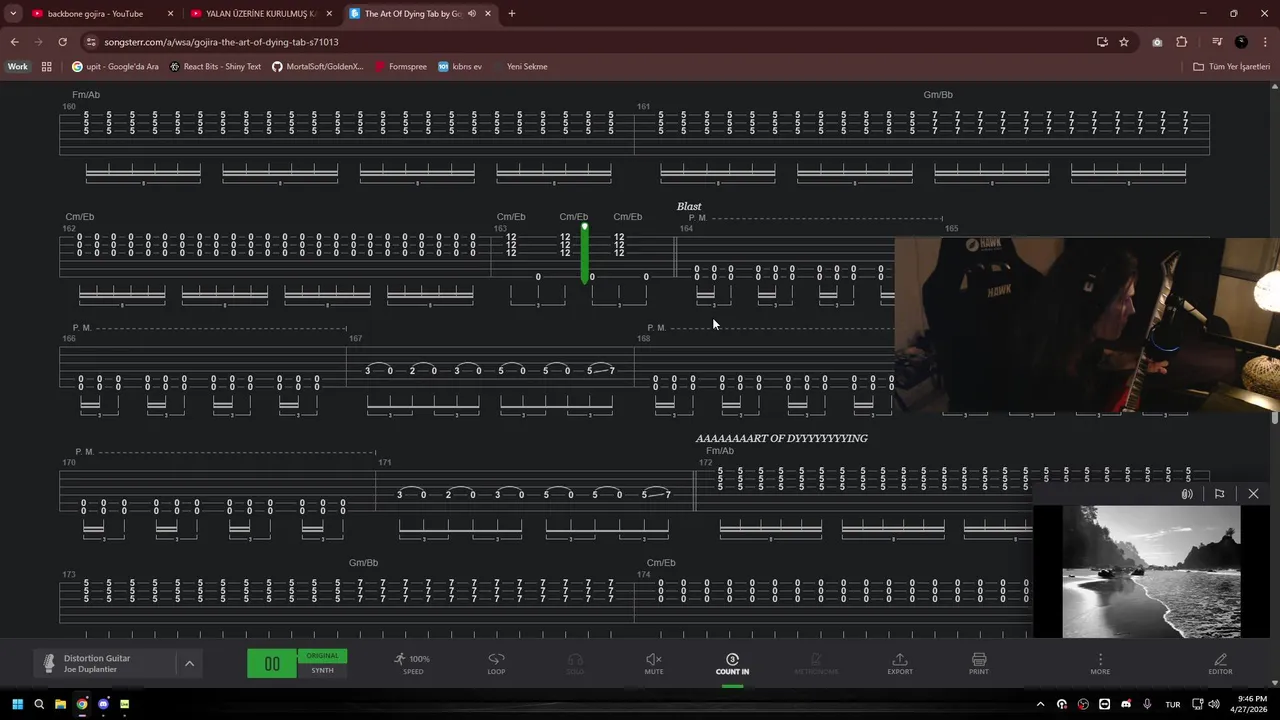
Task: Open the EXPORT option
Action: (x=900, y=663)
